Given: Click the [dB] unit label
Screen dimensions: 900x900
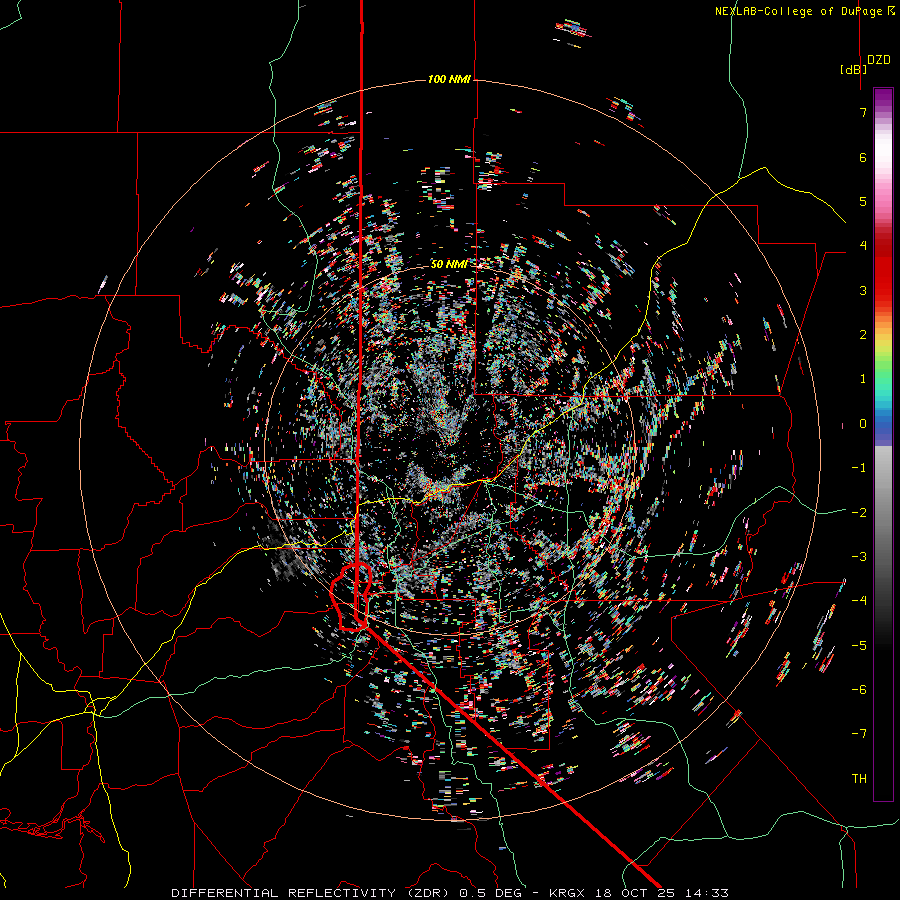Looking at the screenshot, I should [x=853, y=69].
